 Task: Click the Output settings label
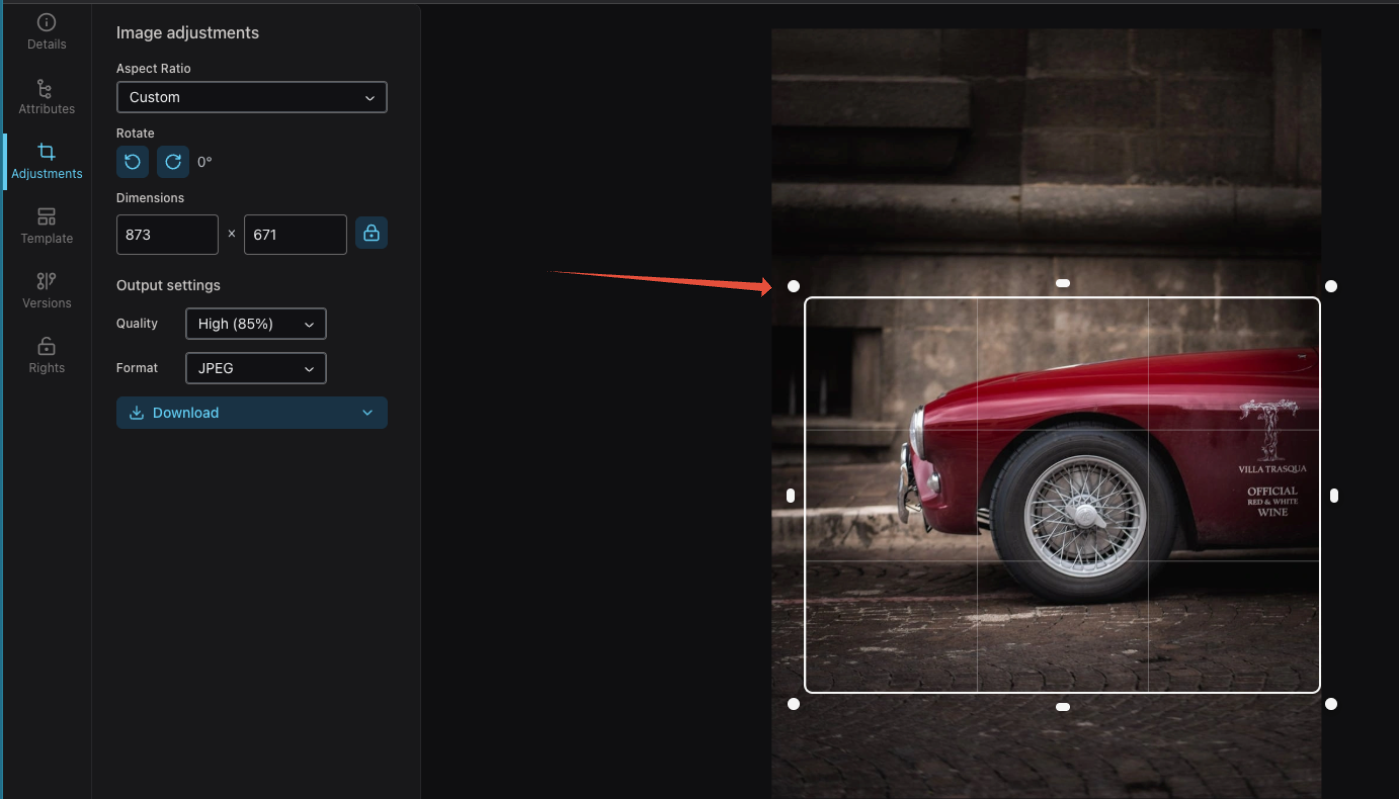pyautogui.click(x=168, y=285)
